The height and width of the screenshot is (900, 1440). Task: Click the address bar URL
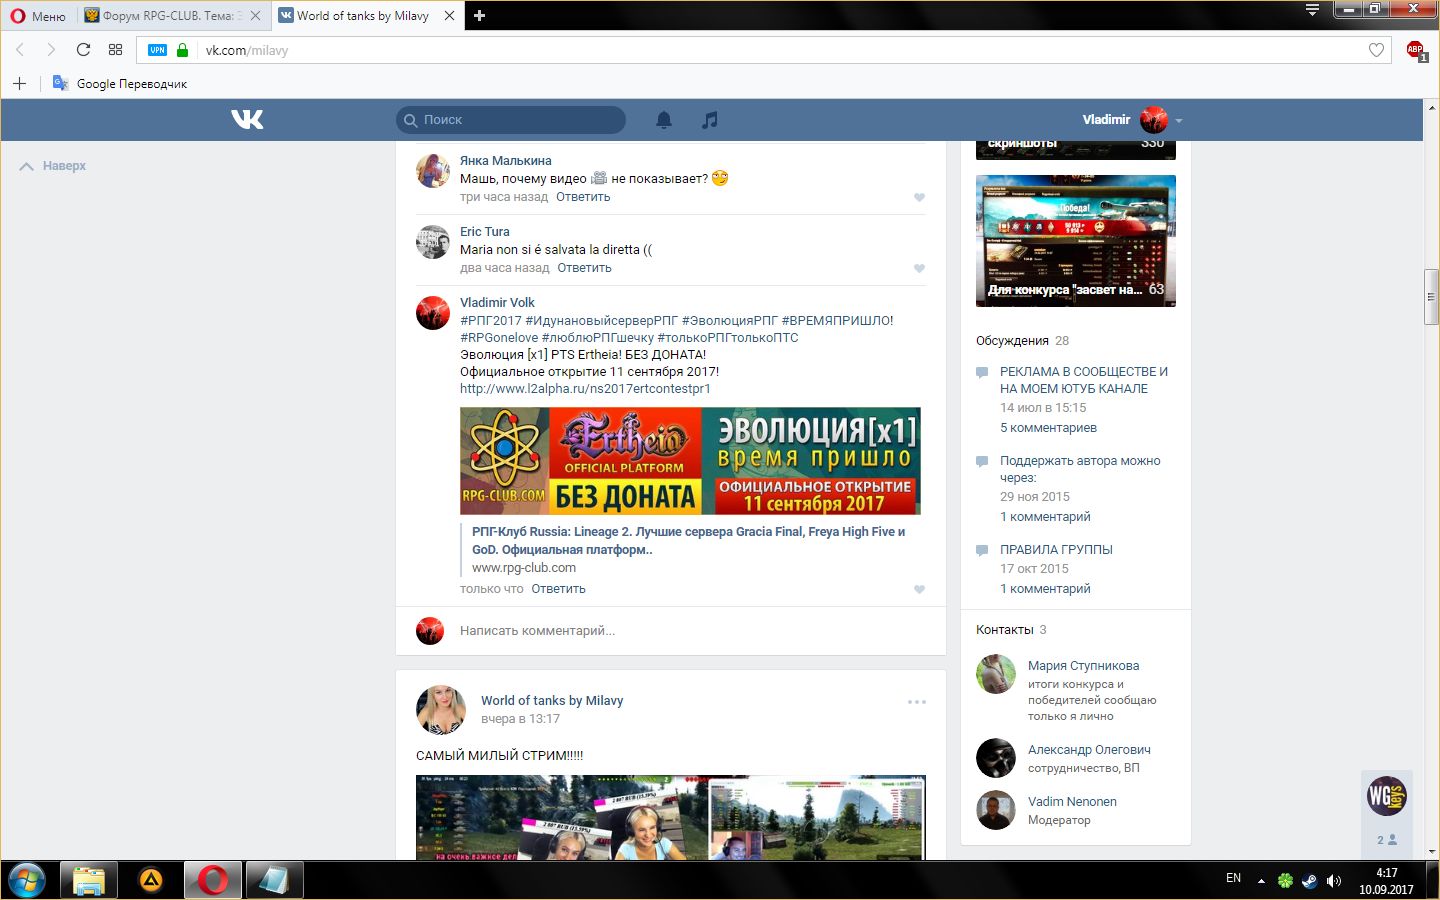tap(246, 50)
